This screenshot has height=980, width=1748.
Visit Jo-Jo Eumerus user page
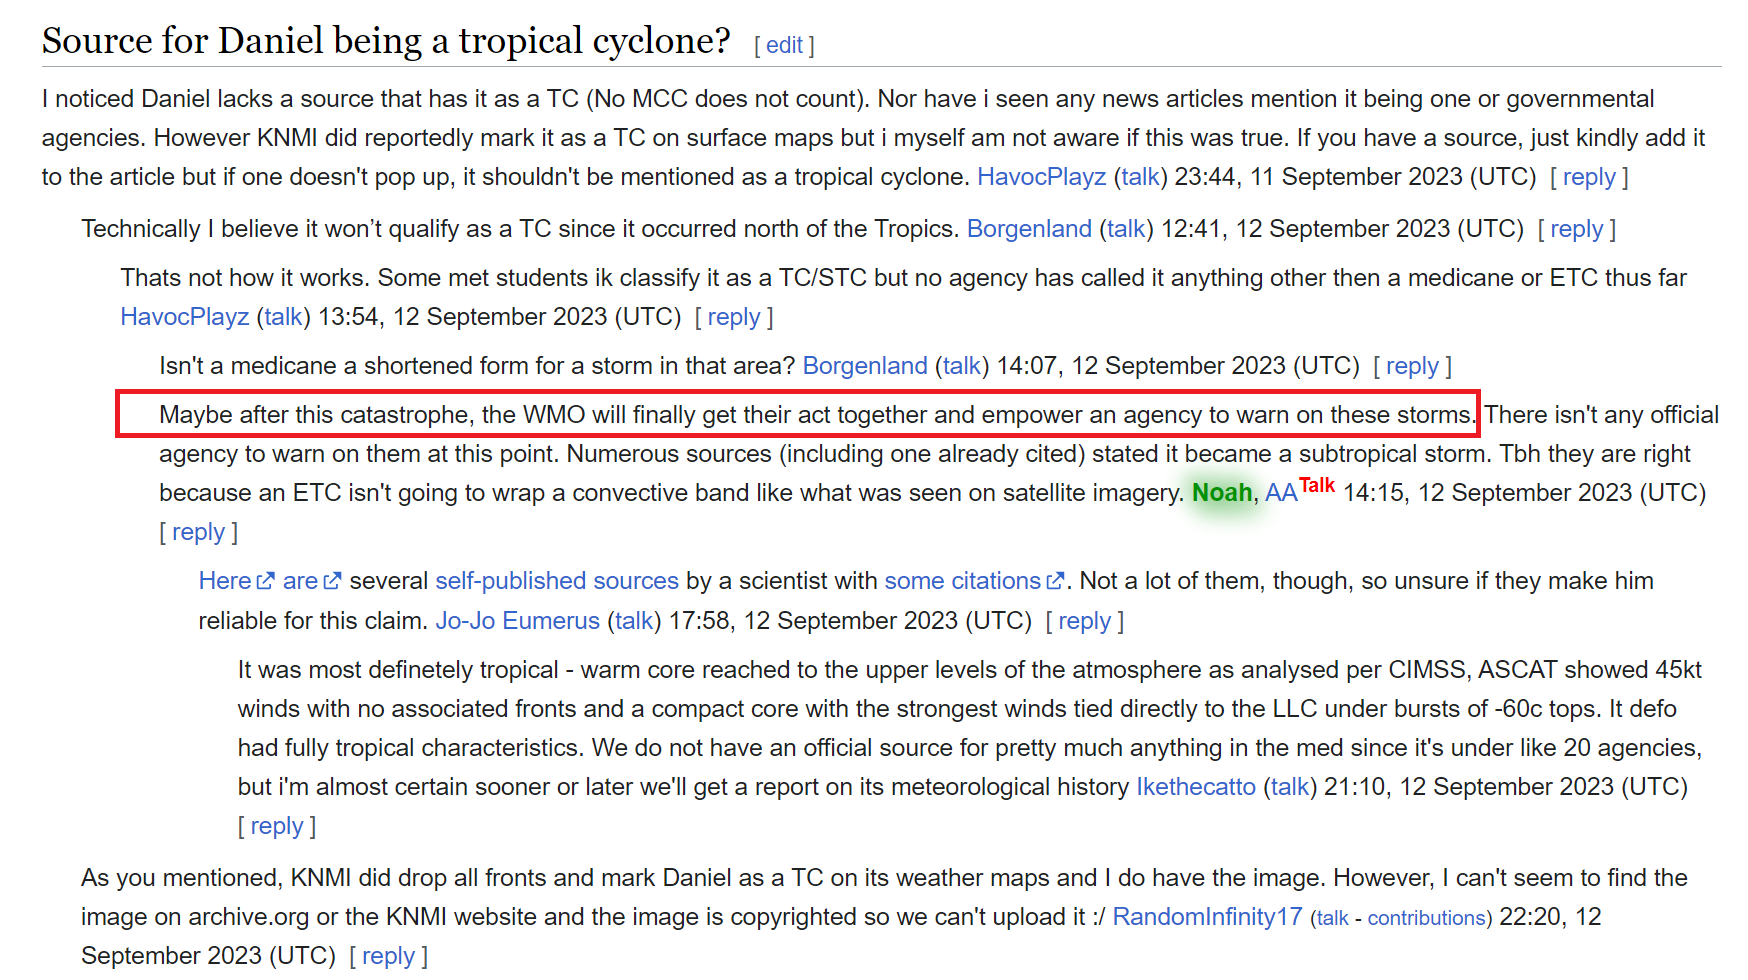point(517,621)
